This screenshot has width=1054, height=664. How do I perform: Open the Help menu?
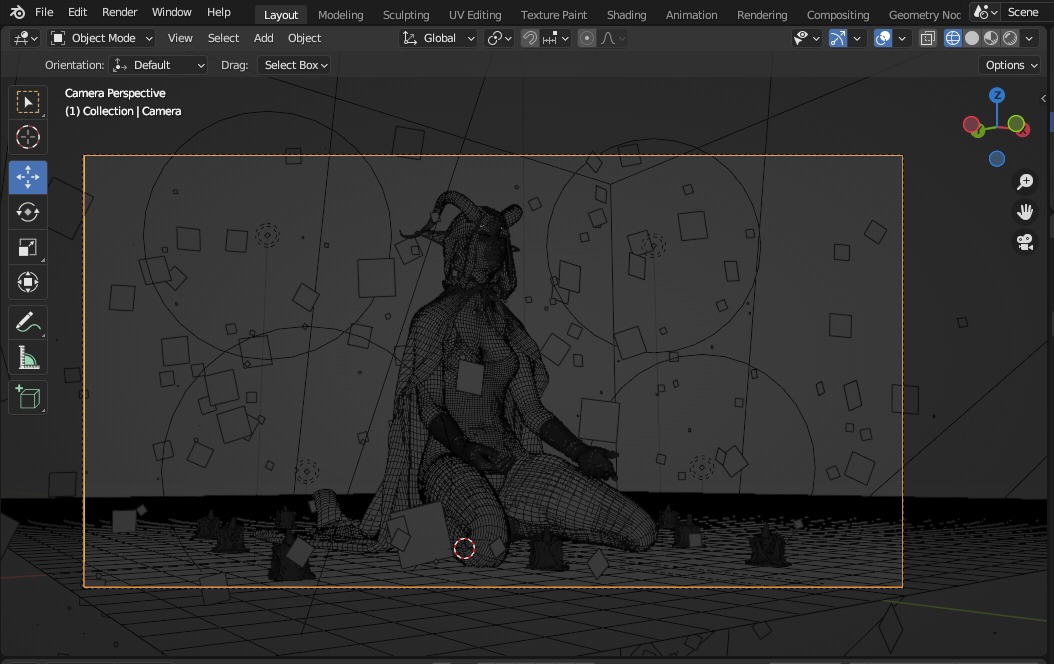pos(218,12)
